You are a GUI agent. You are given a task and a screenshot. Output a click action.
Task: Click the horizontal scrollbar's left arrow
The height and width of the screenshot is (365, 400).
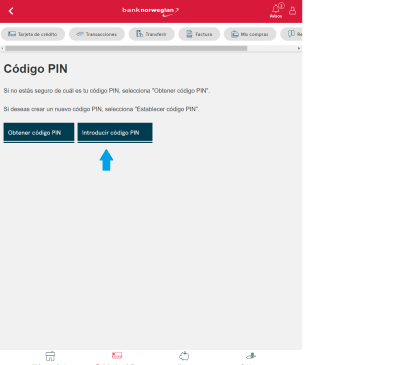pyautogui.click(x=3, y=48)
